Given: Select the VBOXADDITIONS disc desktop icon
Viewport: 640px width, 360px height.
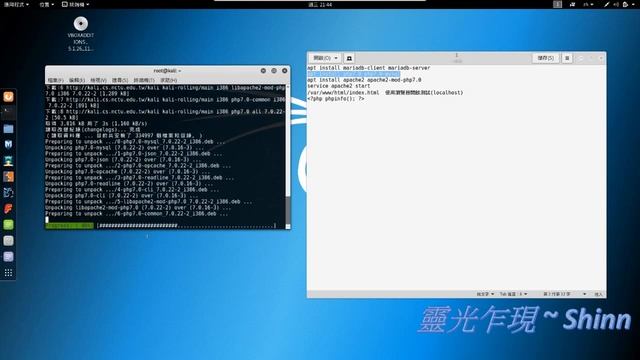Looking at the screenshot, I should coord(80,33).
